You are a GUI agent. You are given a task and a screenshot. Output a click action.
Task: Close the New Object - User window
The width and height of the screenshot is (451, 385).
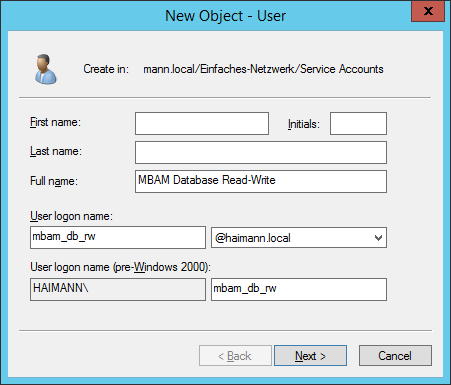[x=428, y=11]
